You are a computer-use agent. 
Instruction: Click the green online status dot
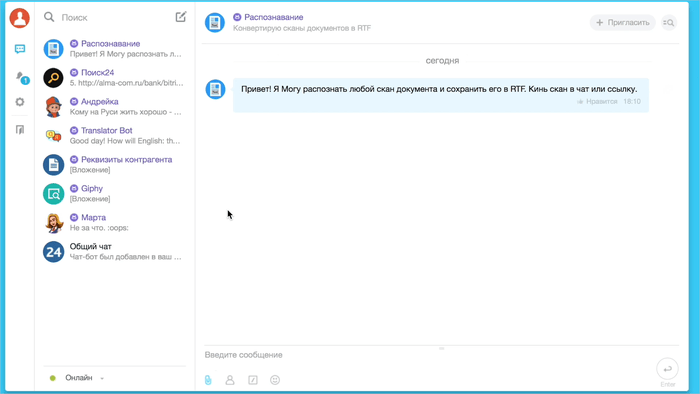point(53,378)
